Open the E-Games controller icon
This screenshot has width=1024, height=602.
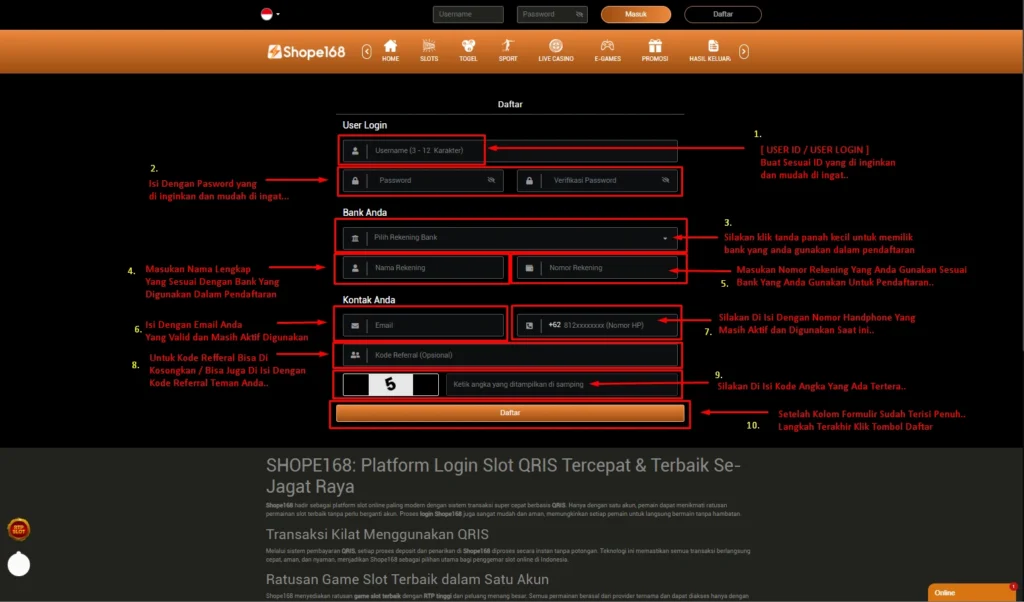(x=607, y=46)
